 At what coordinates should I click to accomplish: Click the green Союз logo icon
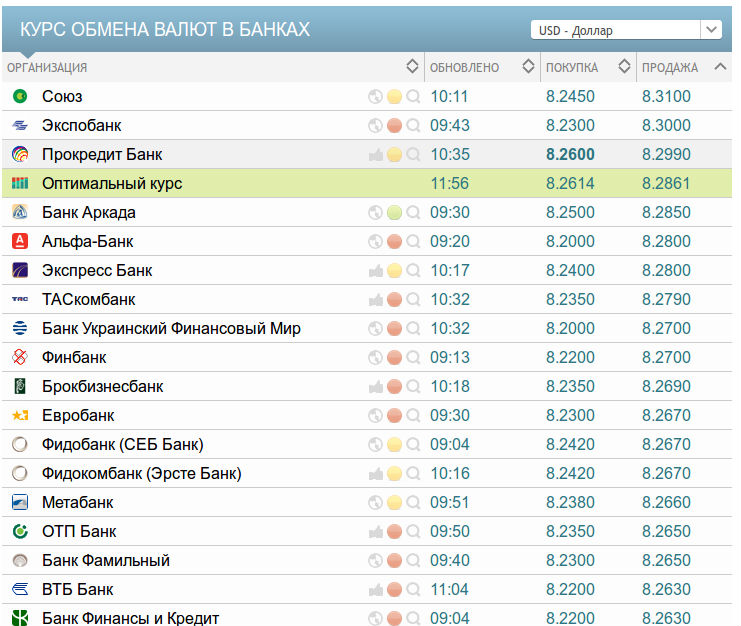pos(20,96)
